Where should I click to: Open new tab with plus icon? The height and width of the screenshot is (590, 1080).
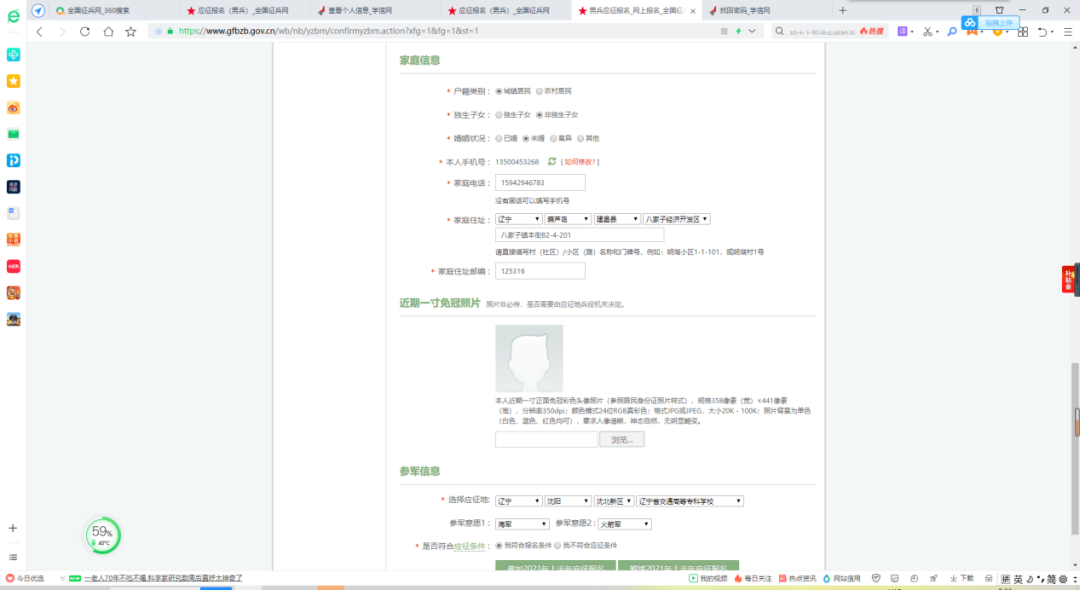pyautogui.click(x=842, y=10)
